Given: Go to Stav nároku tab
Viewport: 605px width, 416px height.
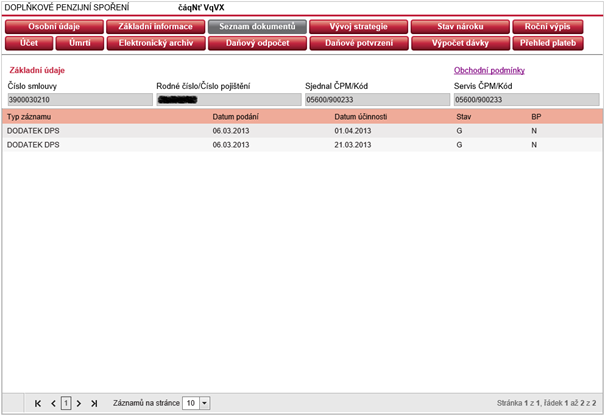Looking at the screenshot, I should [x=459, y=27].
